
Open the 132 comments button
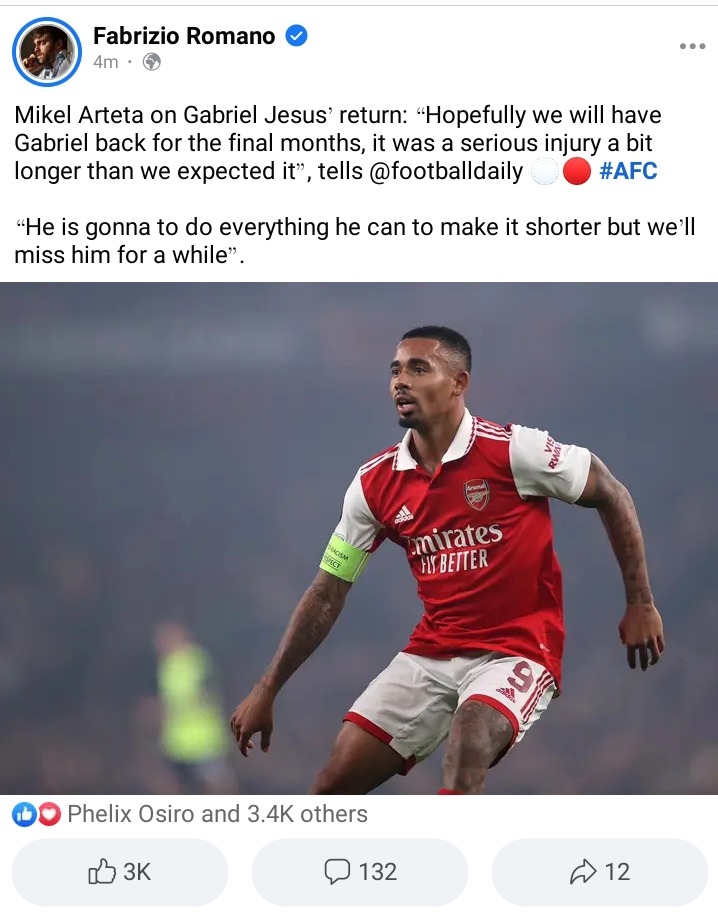(x=359, y=872)
